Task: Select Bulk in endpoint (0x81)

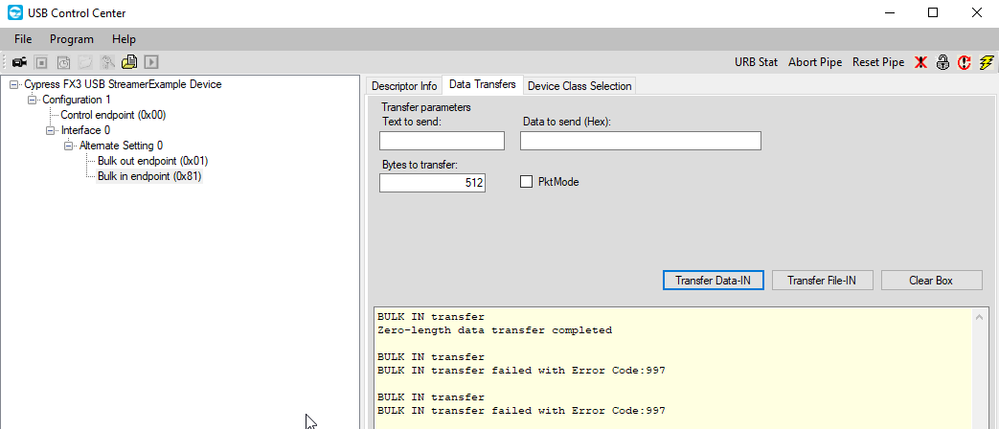Action: coord(150,177)
